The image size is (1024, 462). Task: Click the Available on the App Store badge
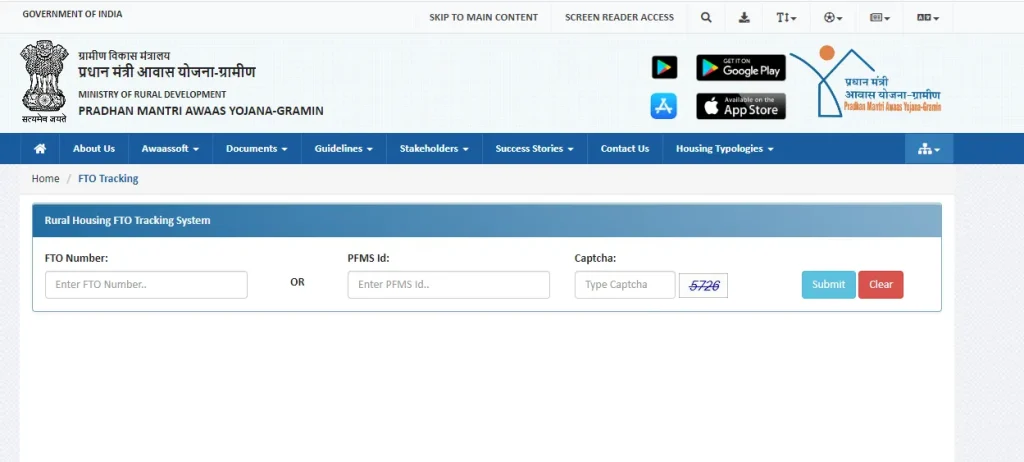pyautogui.click(x=741, y=106)
